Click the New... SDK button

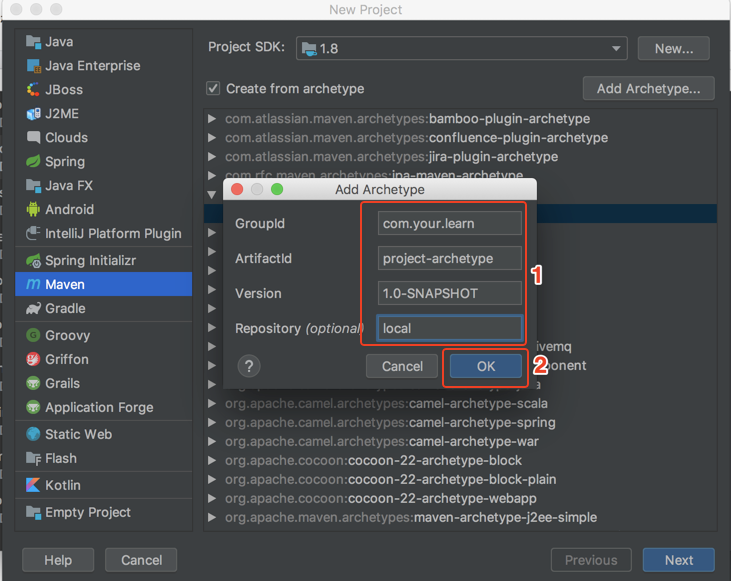[x=674, y=48]
